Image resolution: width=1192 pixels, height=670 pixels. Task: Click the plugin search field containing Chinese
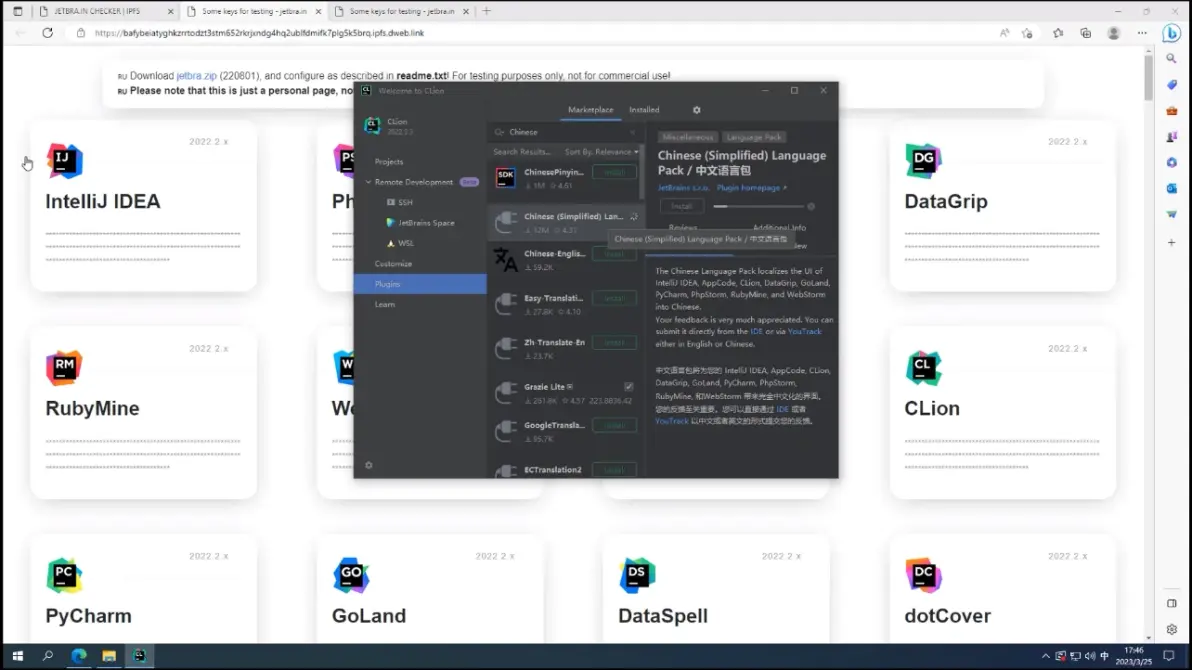(x=565, y=132)
